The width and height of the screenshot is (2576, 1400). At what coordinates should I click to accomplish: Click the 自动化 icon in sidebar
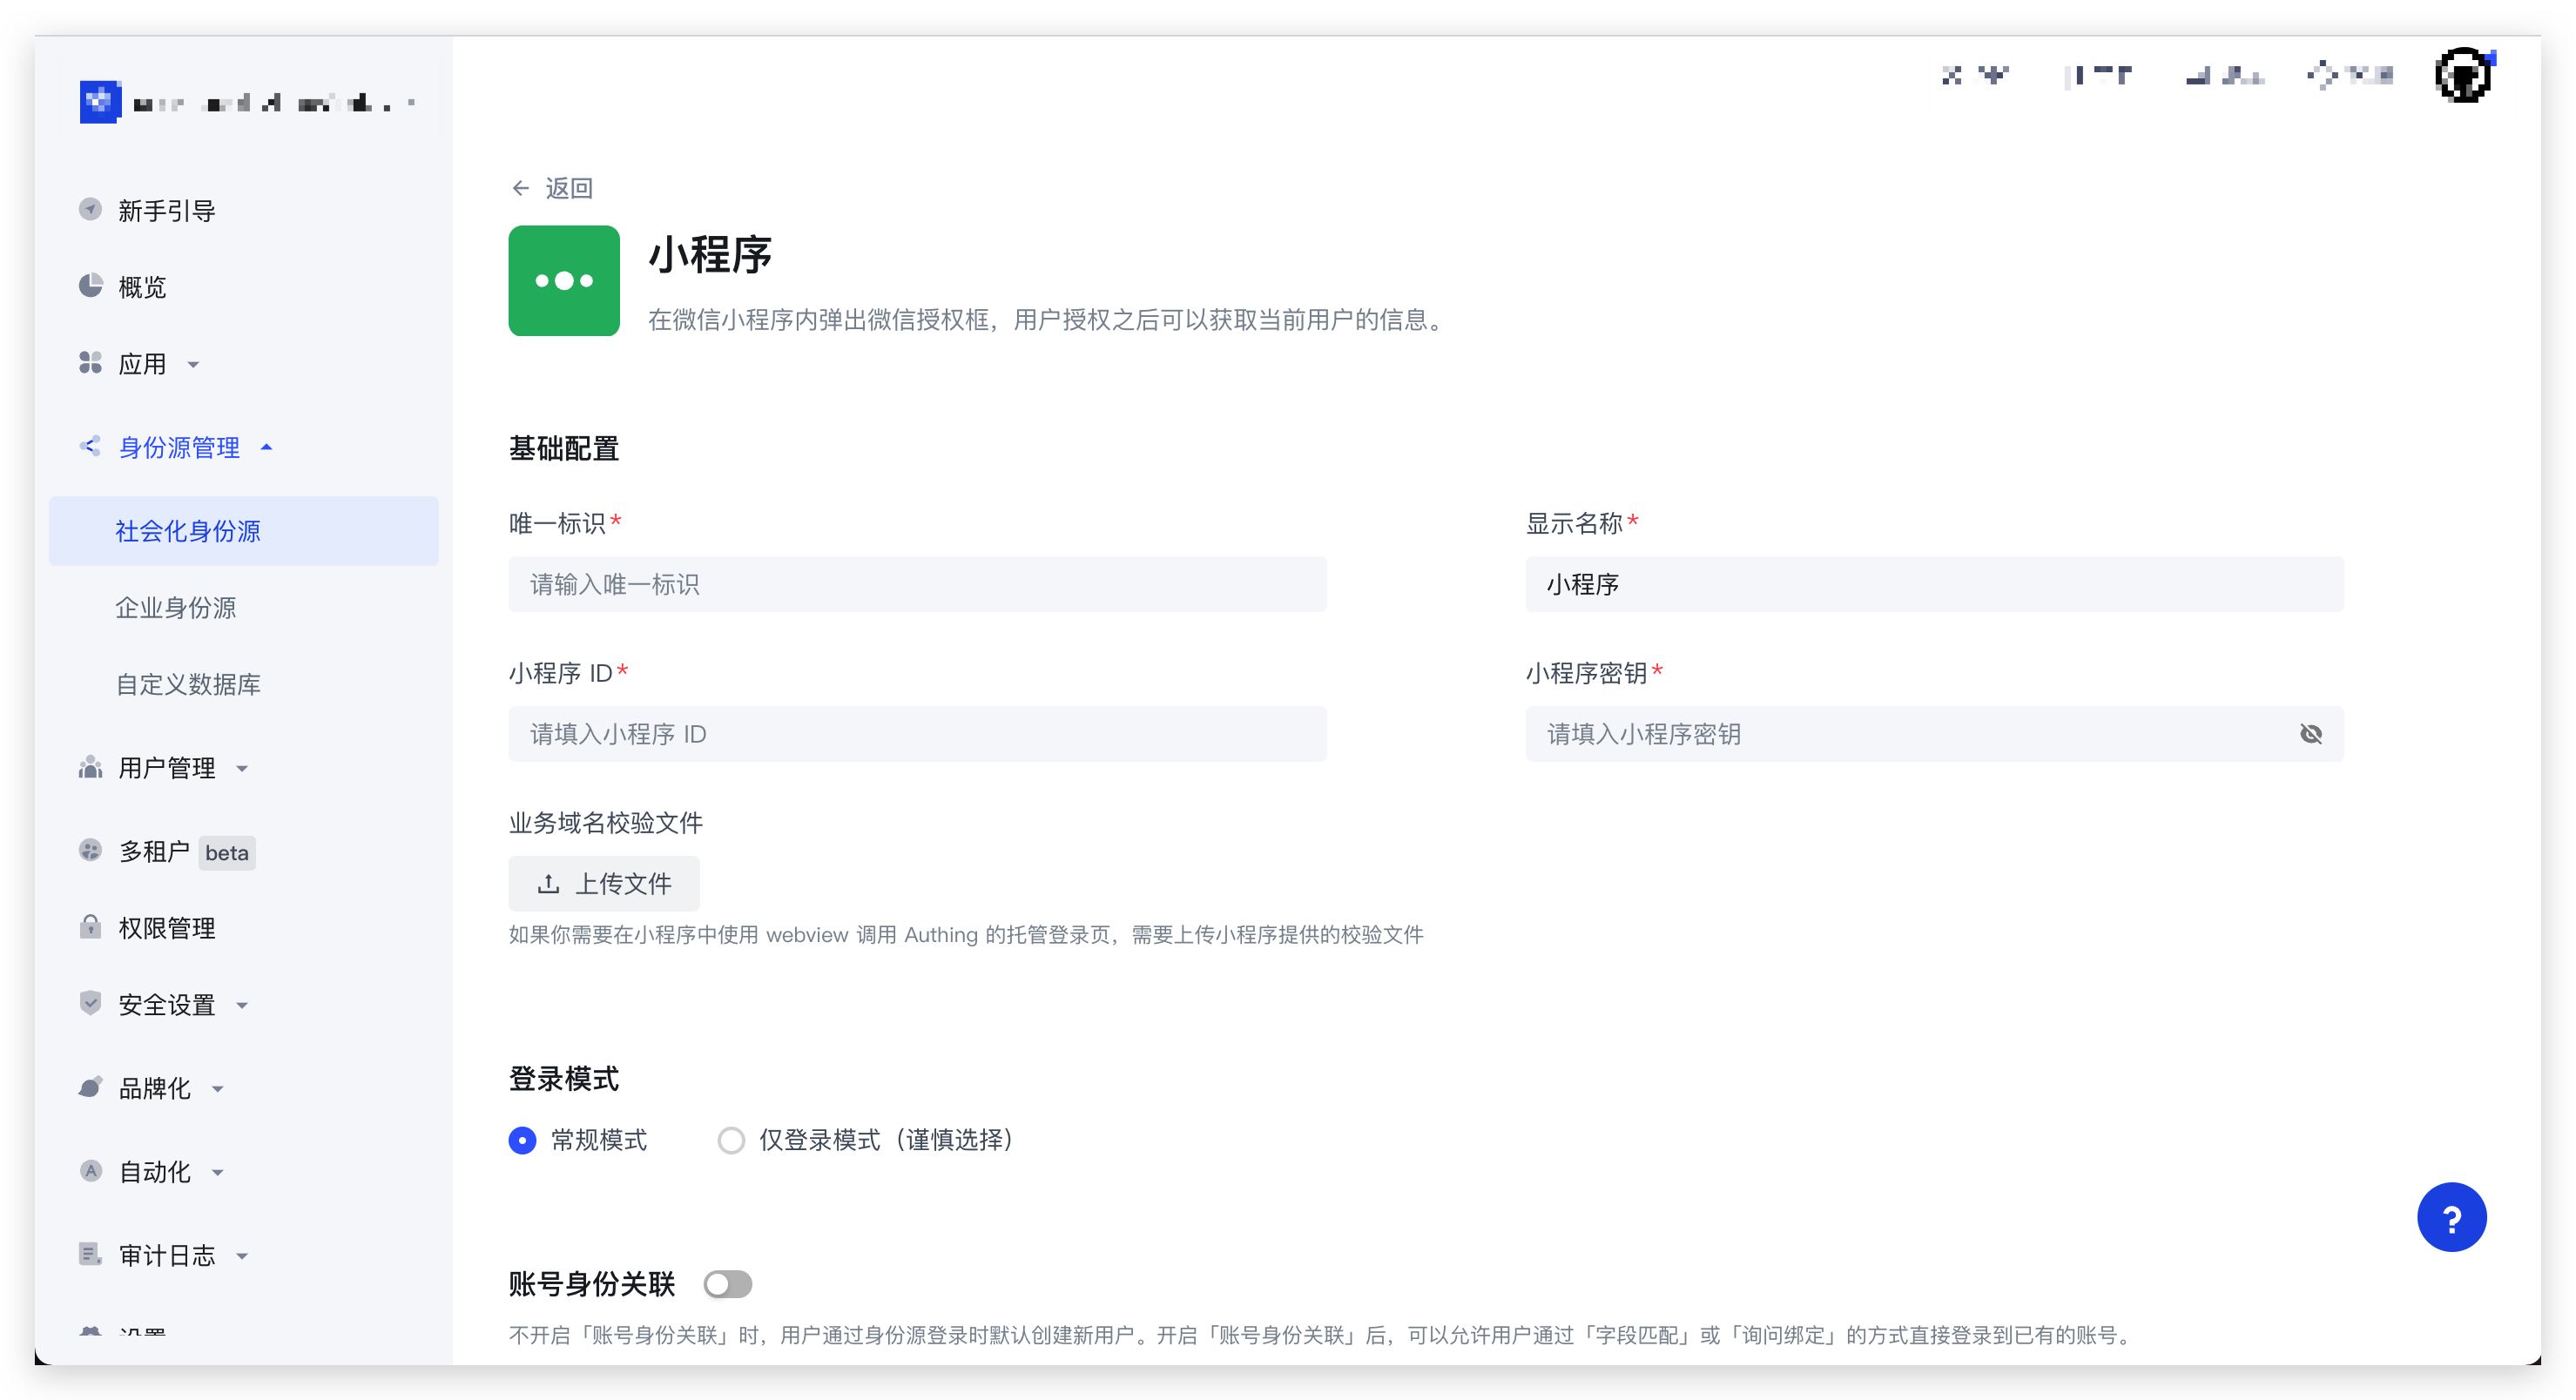[x=91, y=1171]
